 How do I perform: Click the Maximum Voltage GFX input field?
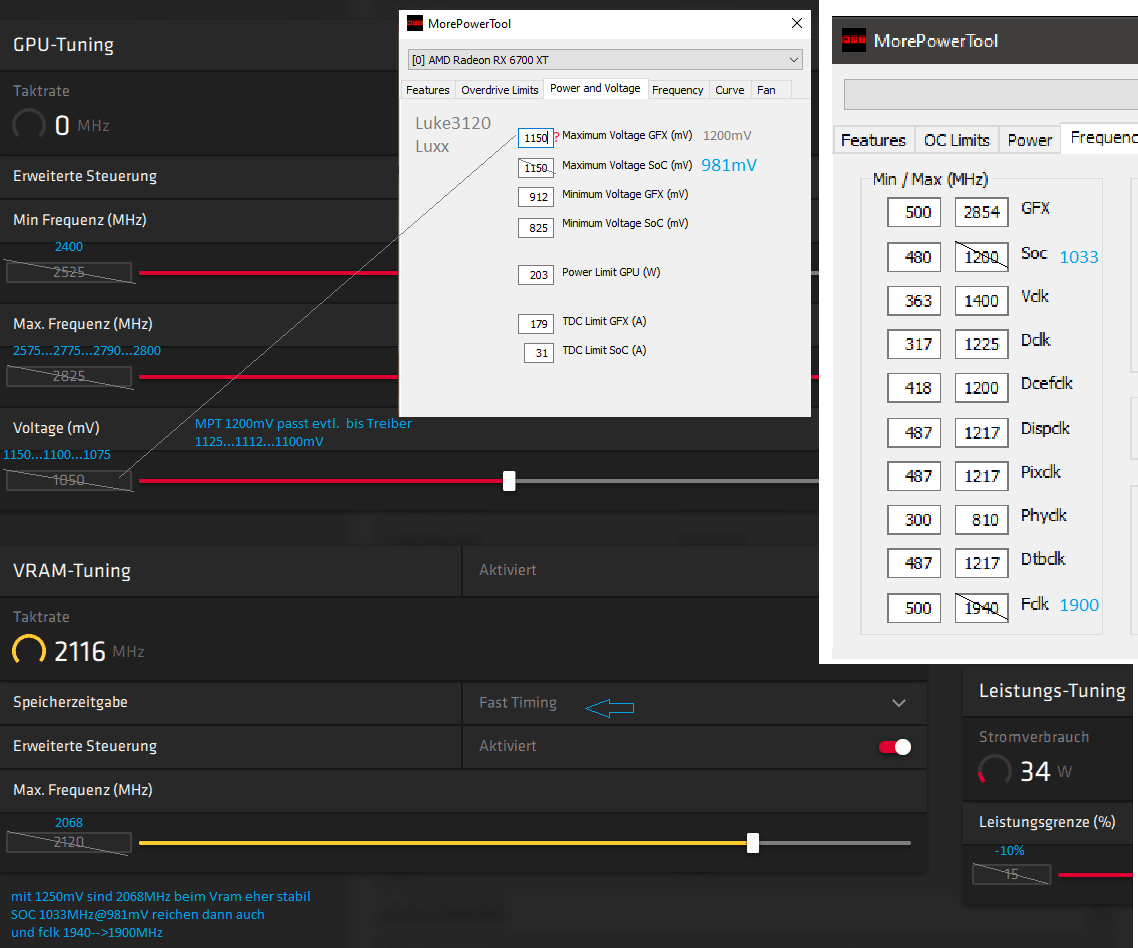point(536,138)
